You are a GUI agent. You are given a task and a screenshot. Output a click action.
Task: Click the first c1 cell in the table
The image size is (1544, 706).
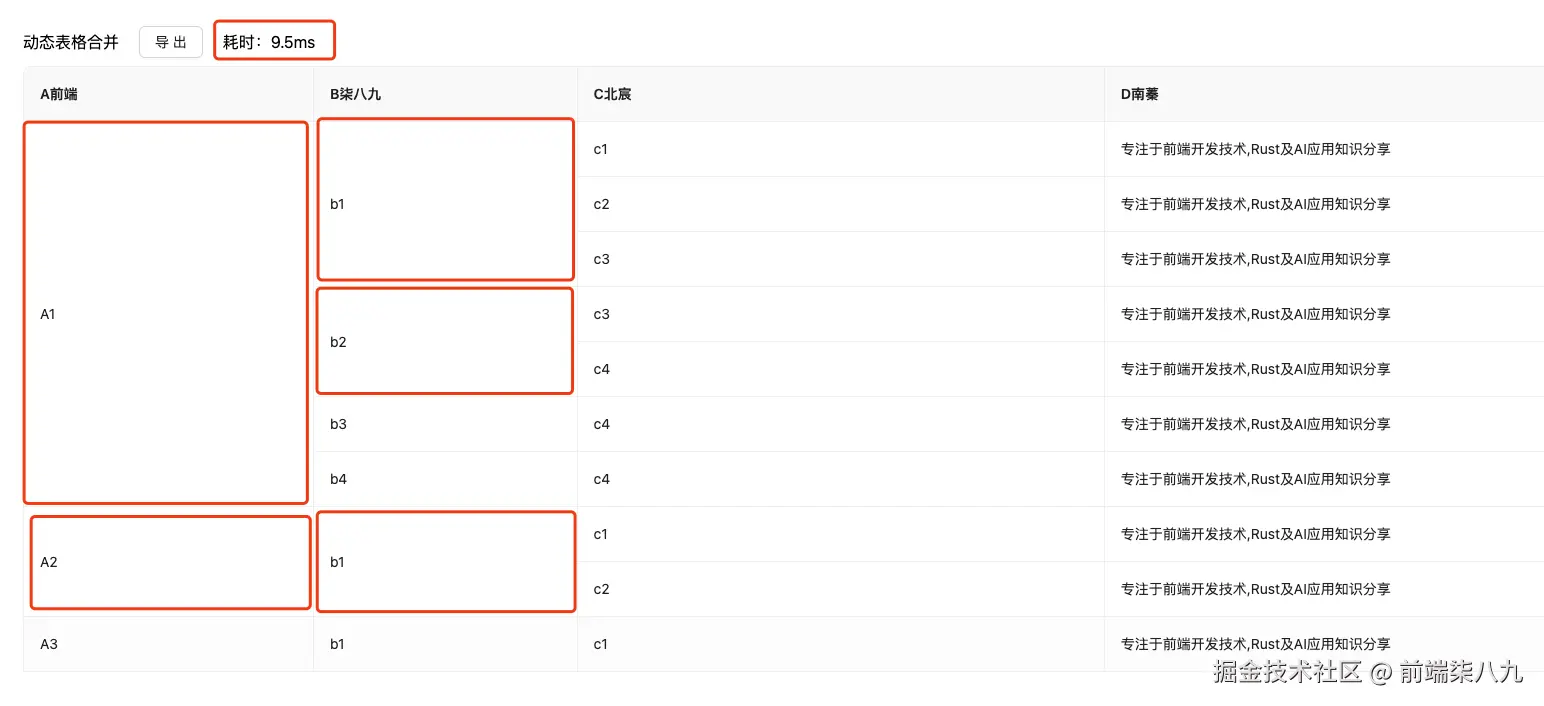(x=601, y=149)
